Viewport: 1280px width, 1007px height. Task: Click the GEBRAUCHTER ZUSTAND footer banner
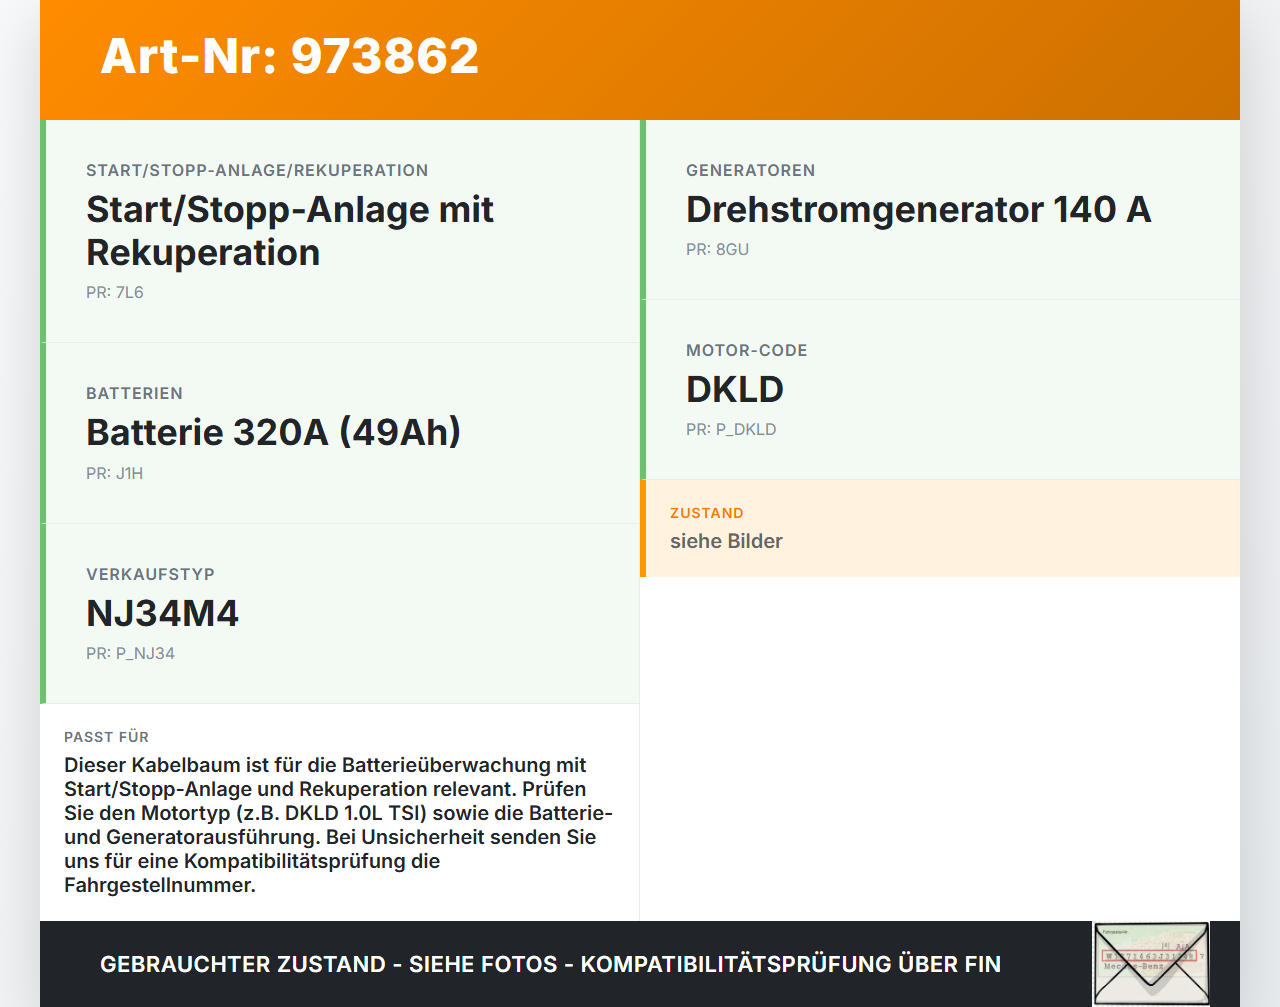[550, 964]
